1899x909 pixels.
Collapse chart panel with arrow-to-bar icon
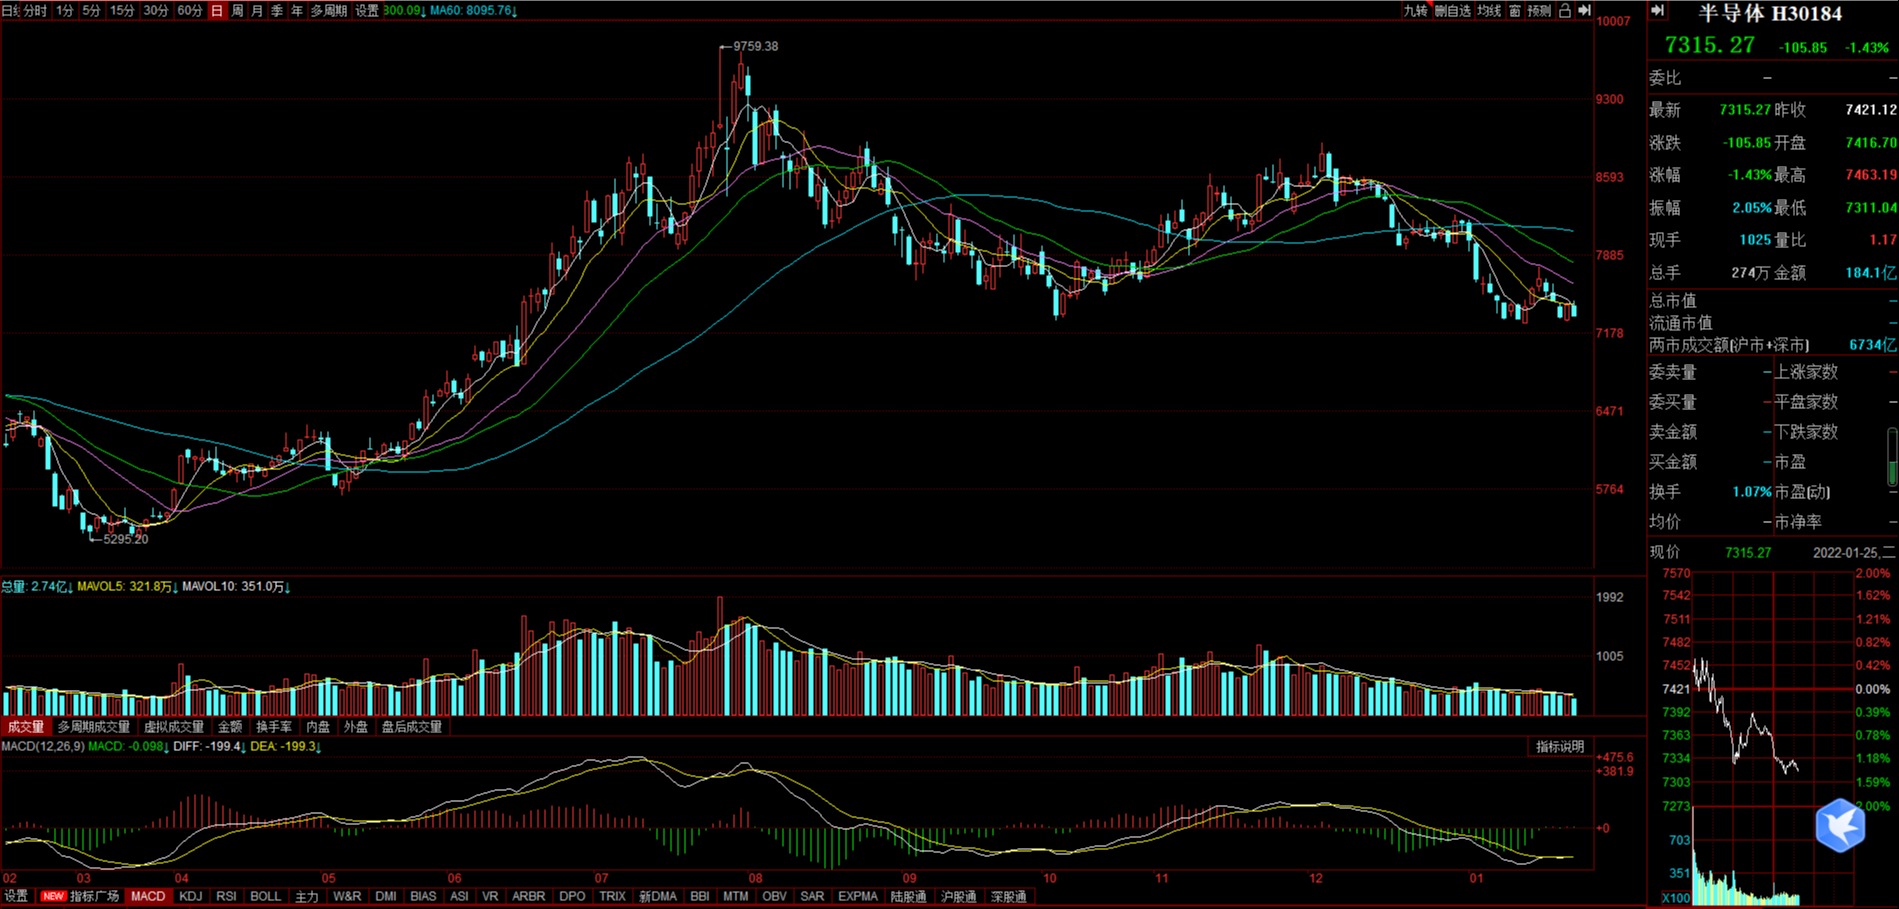pyautogui.click(x=1584, y=10)
